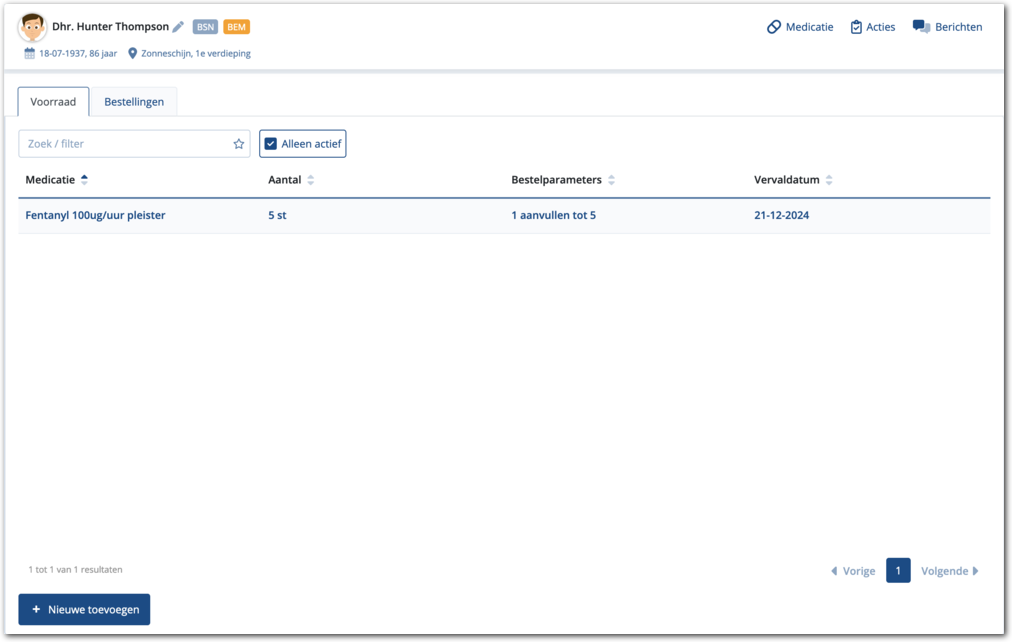
Task: Click the pencil edit icon beside patient name
Action: [179, 27]
